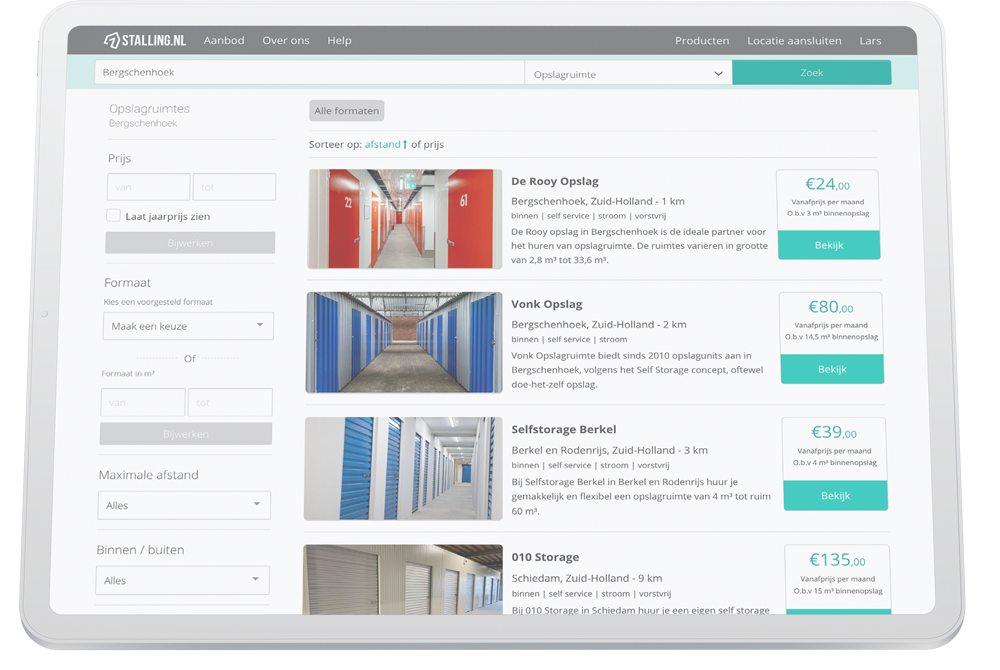Focus the Formaat in m³ 'tot' field
The height and width of the screenshot is (670, 1000).
(230, 402)
